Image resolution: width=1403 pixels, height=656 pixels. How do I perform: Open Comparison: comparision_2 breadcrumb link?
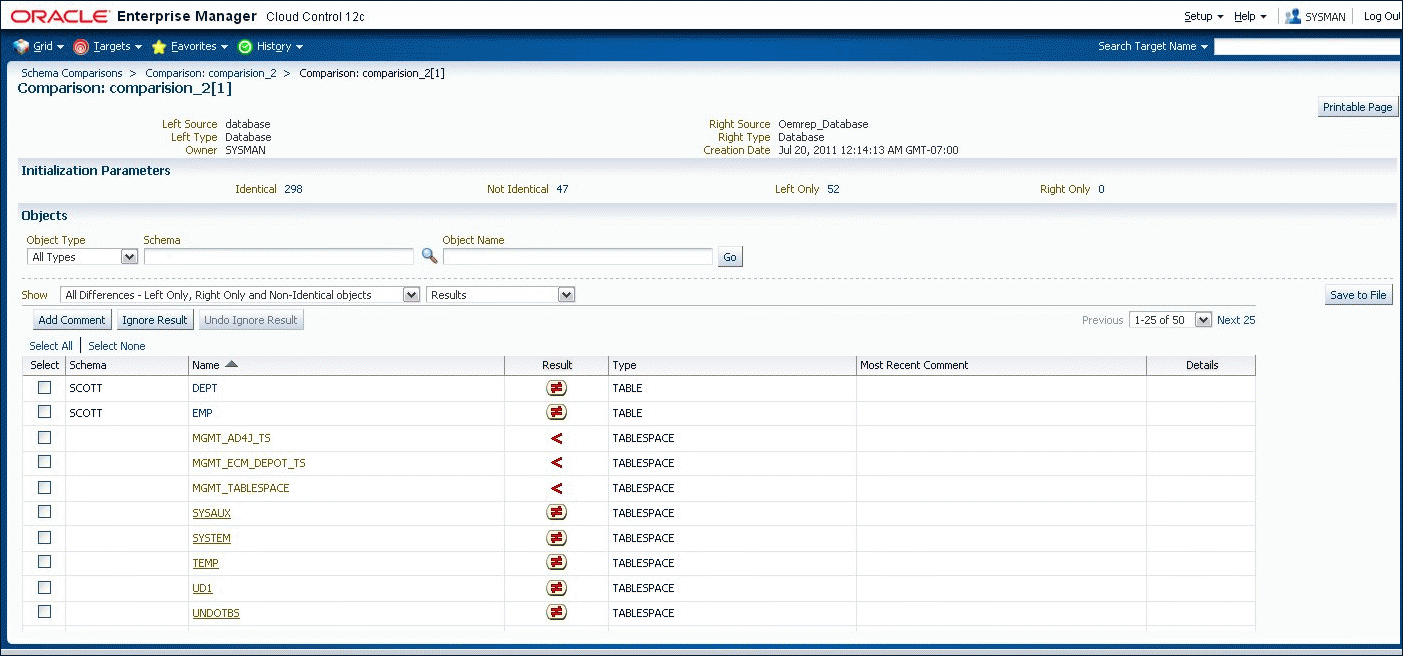coord(211,73)
